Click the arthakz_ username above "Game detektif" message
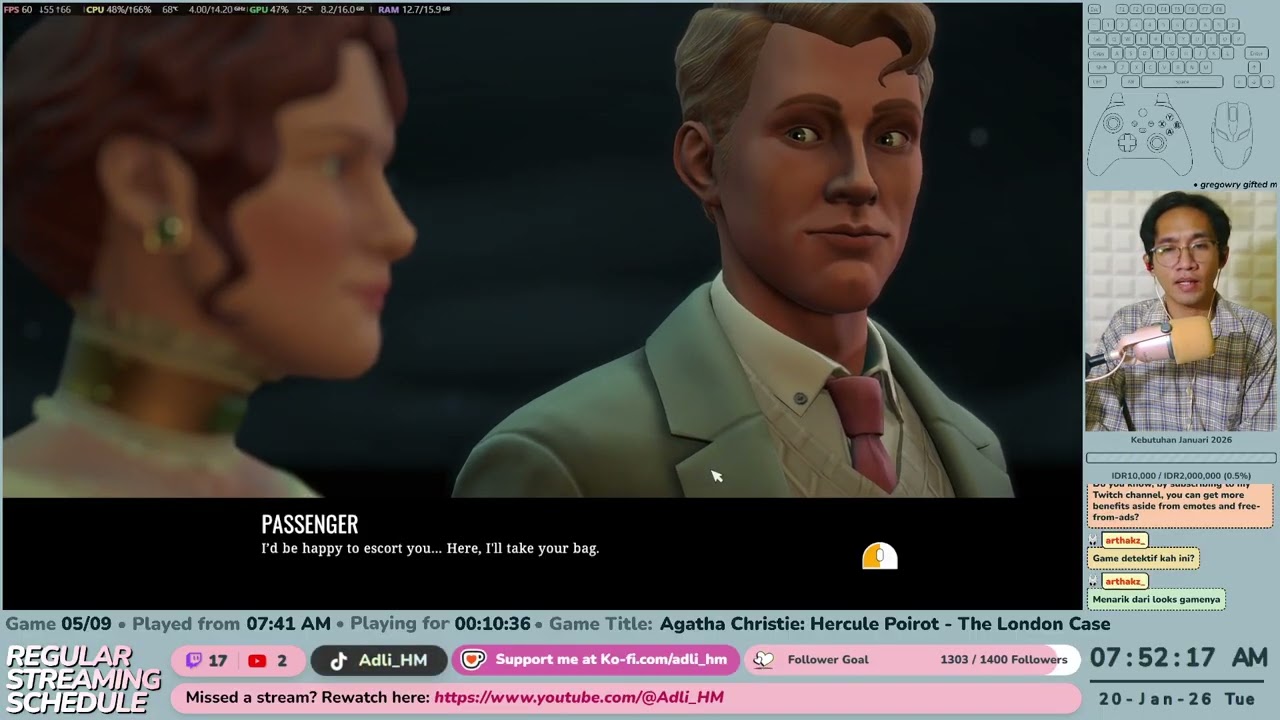This screenshot has height=720, width=1280. tap(1125, 540)
